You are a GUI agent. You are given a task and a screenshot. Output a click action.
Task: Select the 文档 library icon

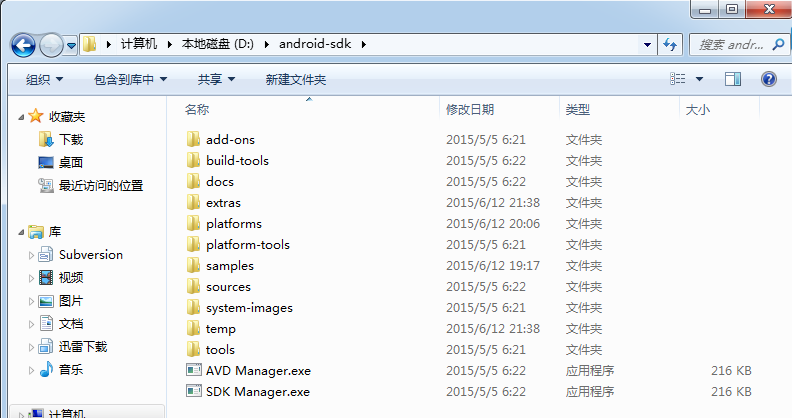(x=46, y=323)
